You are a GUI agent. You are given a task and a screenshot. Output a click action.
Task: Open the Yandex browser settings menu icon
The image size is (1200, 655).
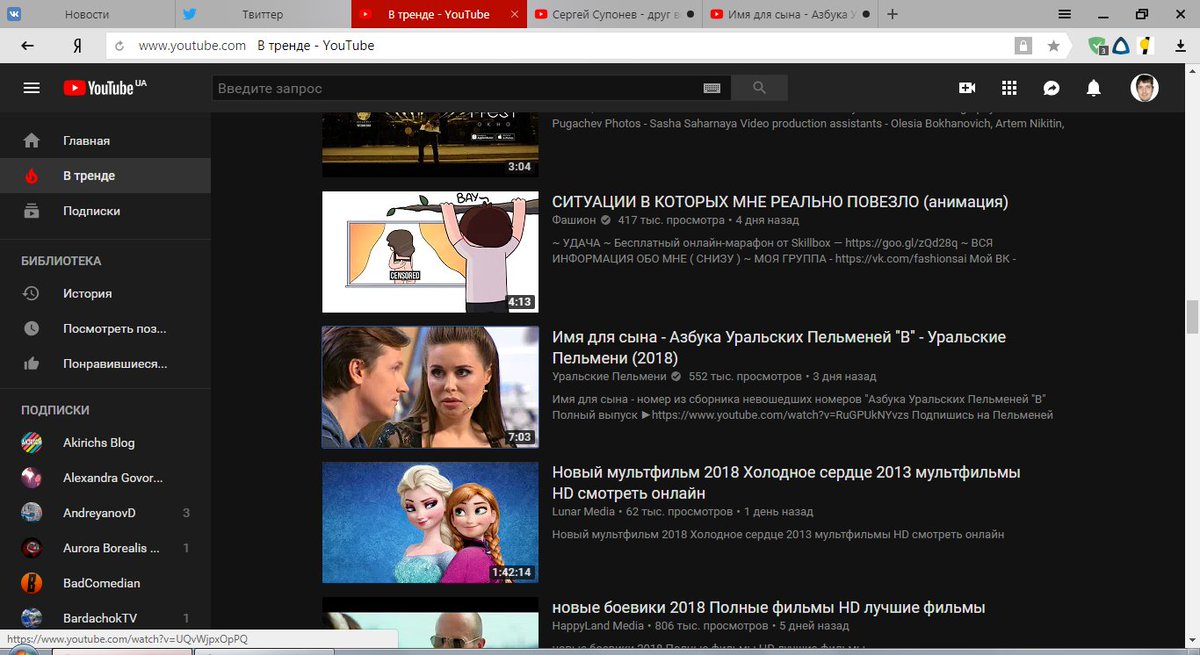[x=1064, y=14]
